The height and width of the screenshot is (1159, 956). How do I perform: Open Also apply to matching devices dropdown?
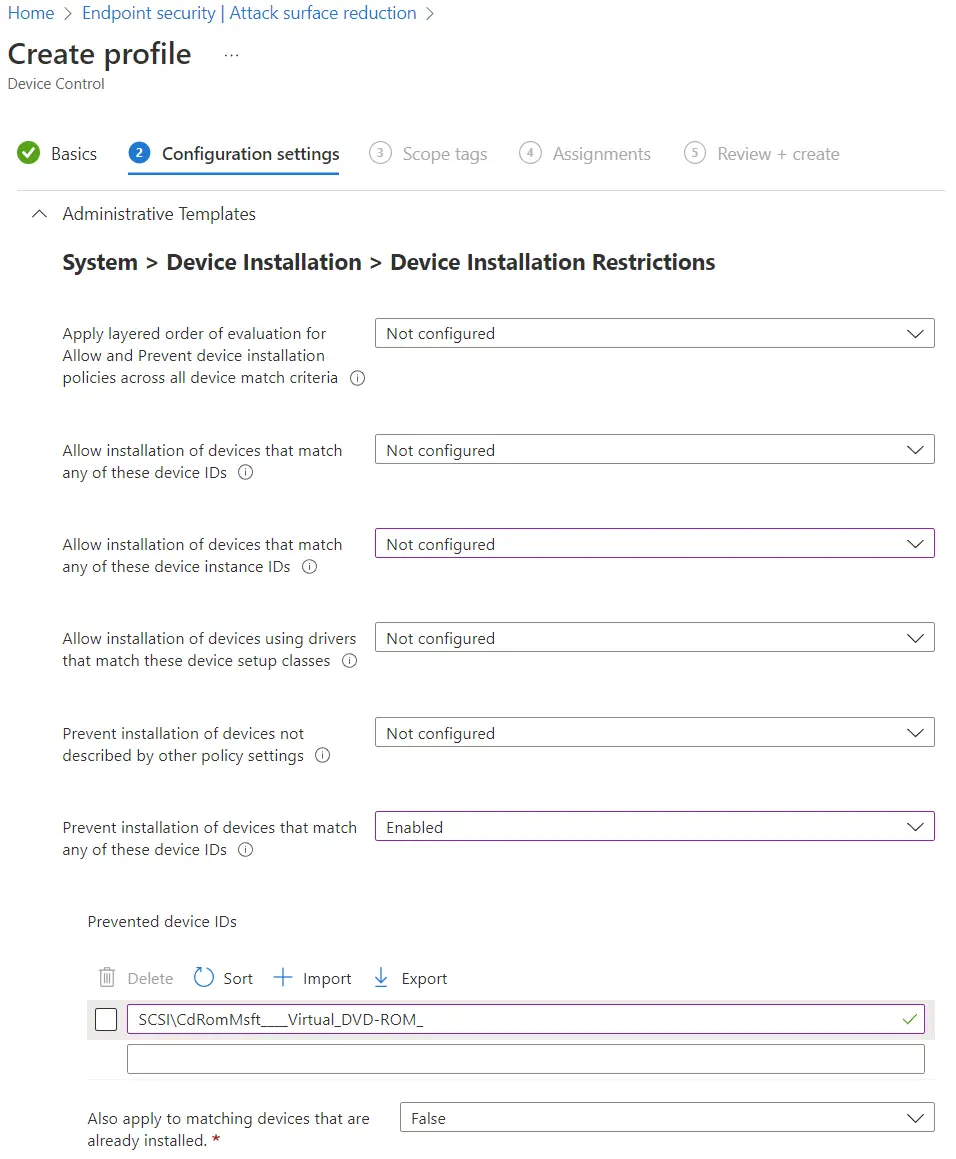pyautogui.click(x=666, y=1118)
